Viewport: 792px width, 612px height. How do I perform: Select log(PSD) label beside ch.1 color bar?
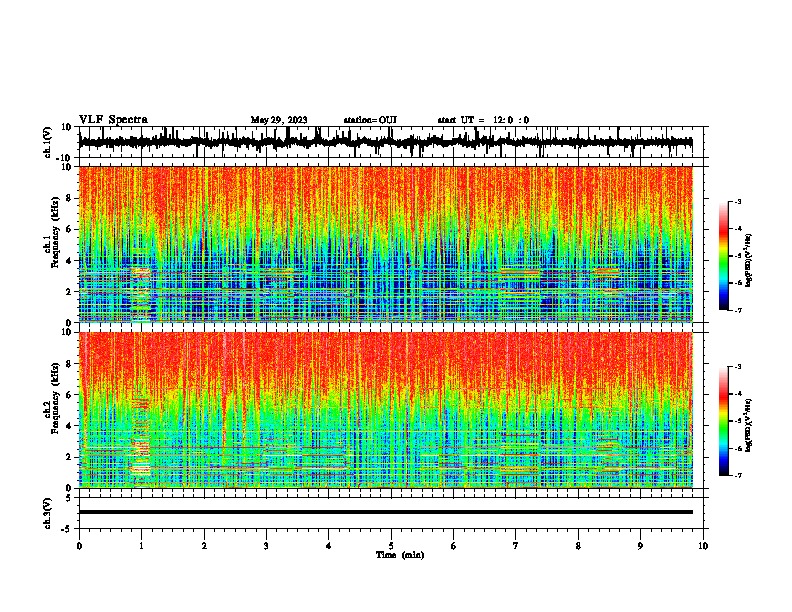[x=749, y=261]
